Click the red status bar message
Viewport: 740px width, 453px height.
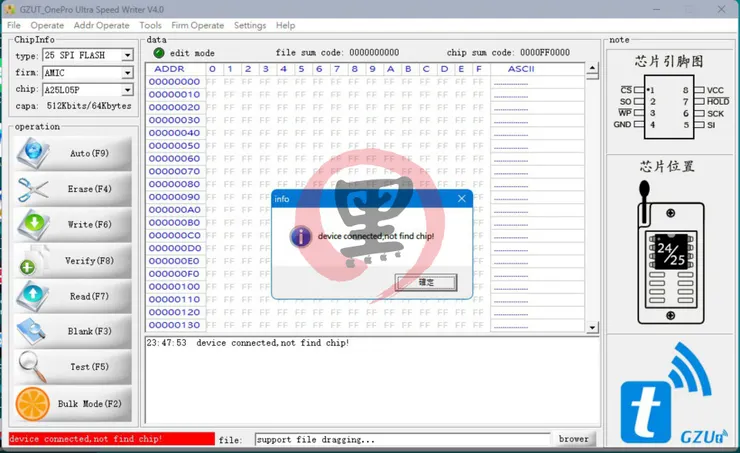point(111,439)
